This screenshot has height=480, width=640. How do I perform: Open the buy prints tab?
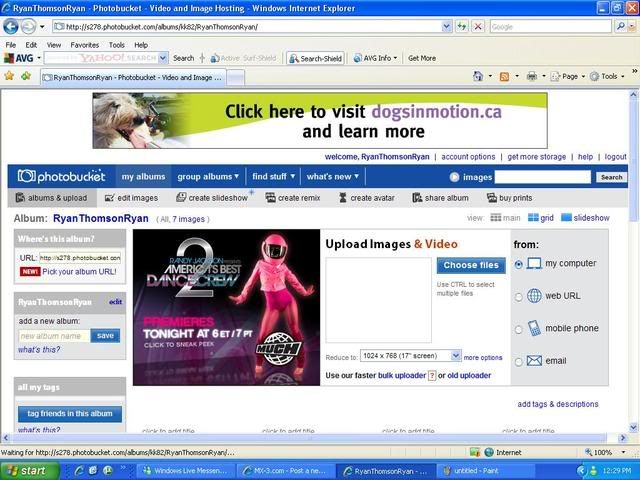(x=509, y=198)
